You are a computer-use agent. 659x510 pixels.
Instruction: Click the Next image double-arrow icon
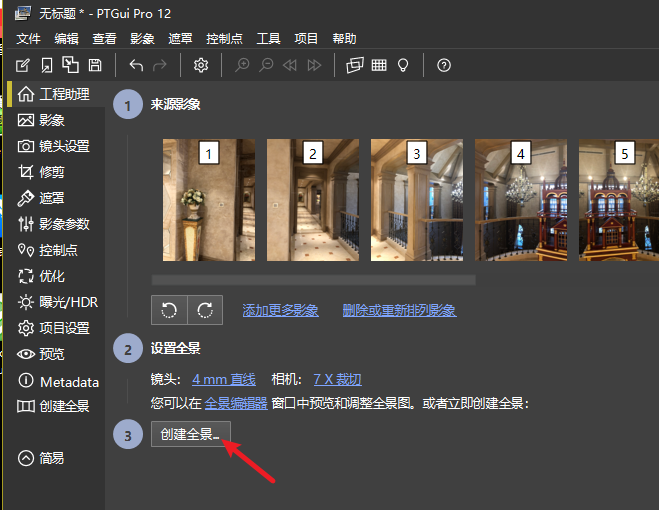[x=314, y=65]
